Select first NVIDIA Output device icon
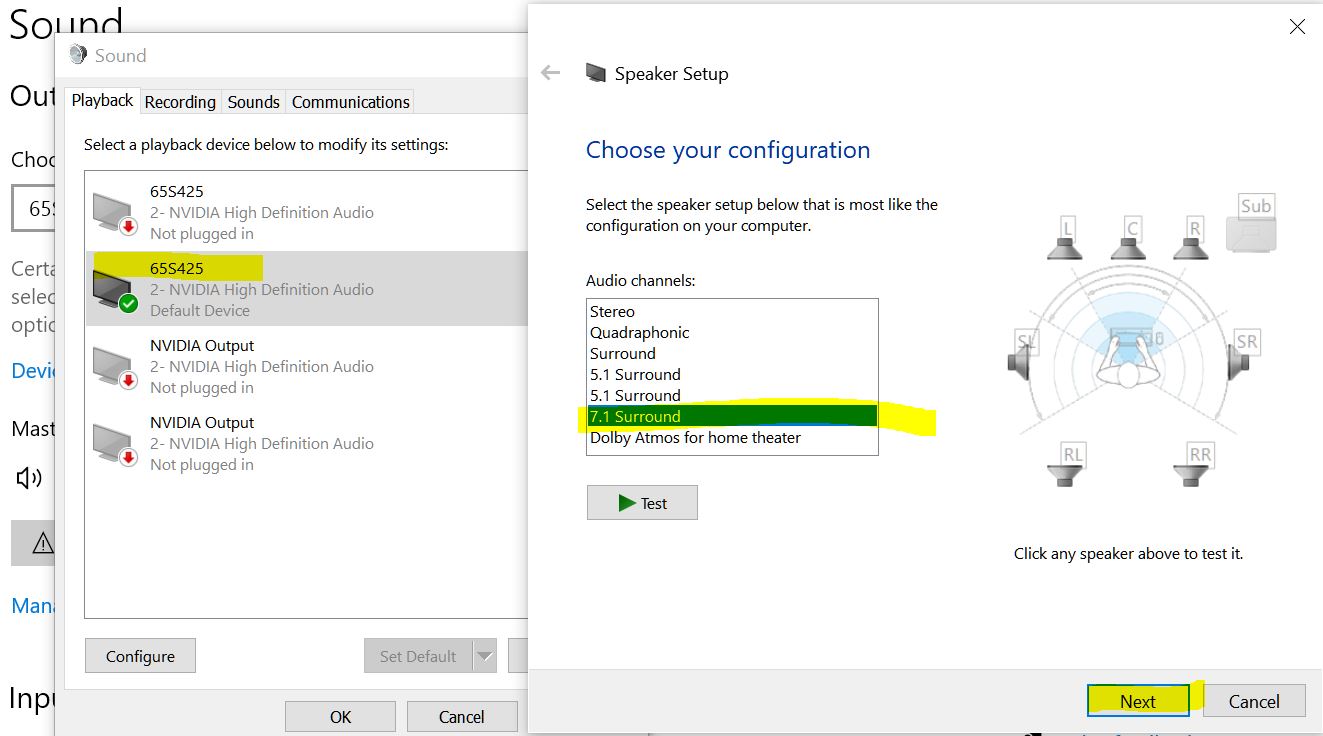This screenshot has width=1323, height=736. pyautogui.click(x=115, y=366)
